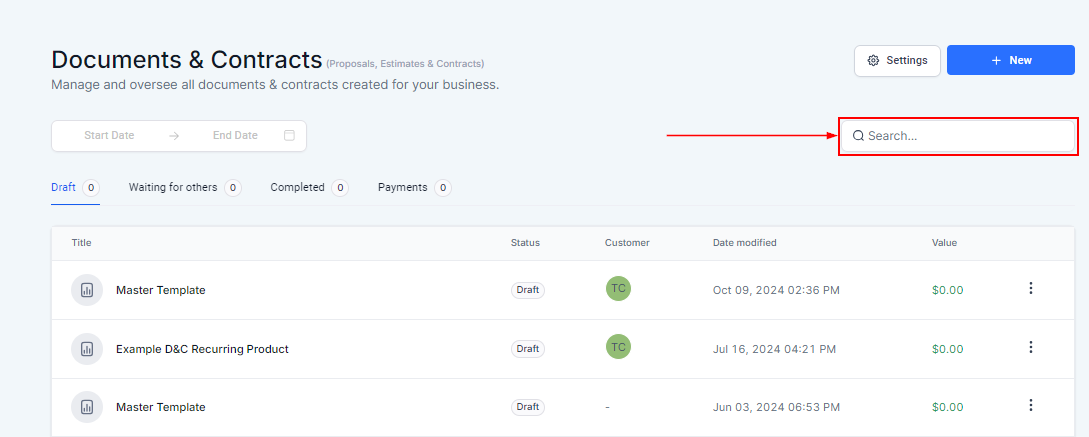Click TC avatar in Oct 09 Master Template row
Viewport: 1089px width, 437px height.
(618, 288)
